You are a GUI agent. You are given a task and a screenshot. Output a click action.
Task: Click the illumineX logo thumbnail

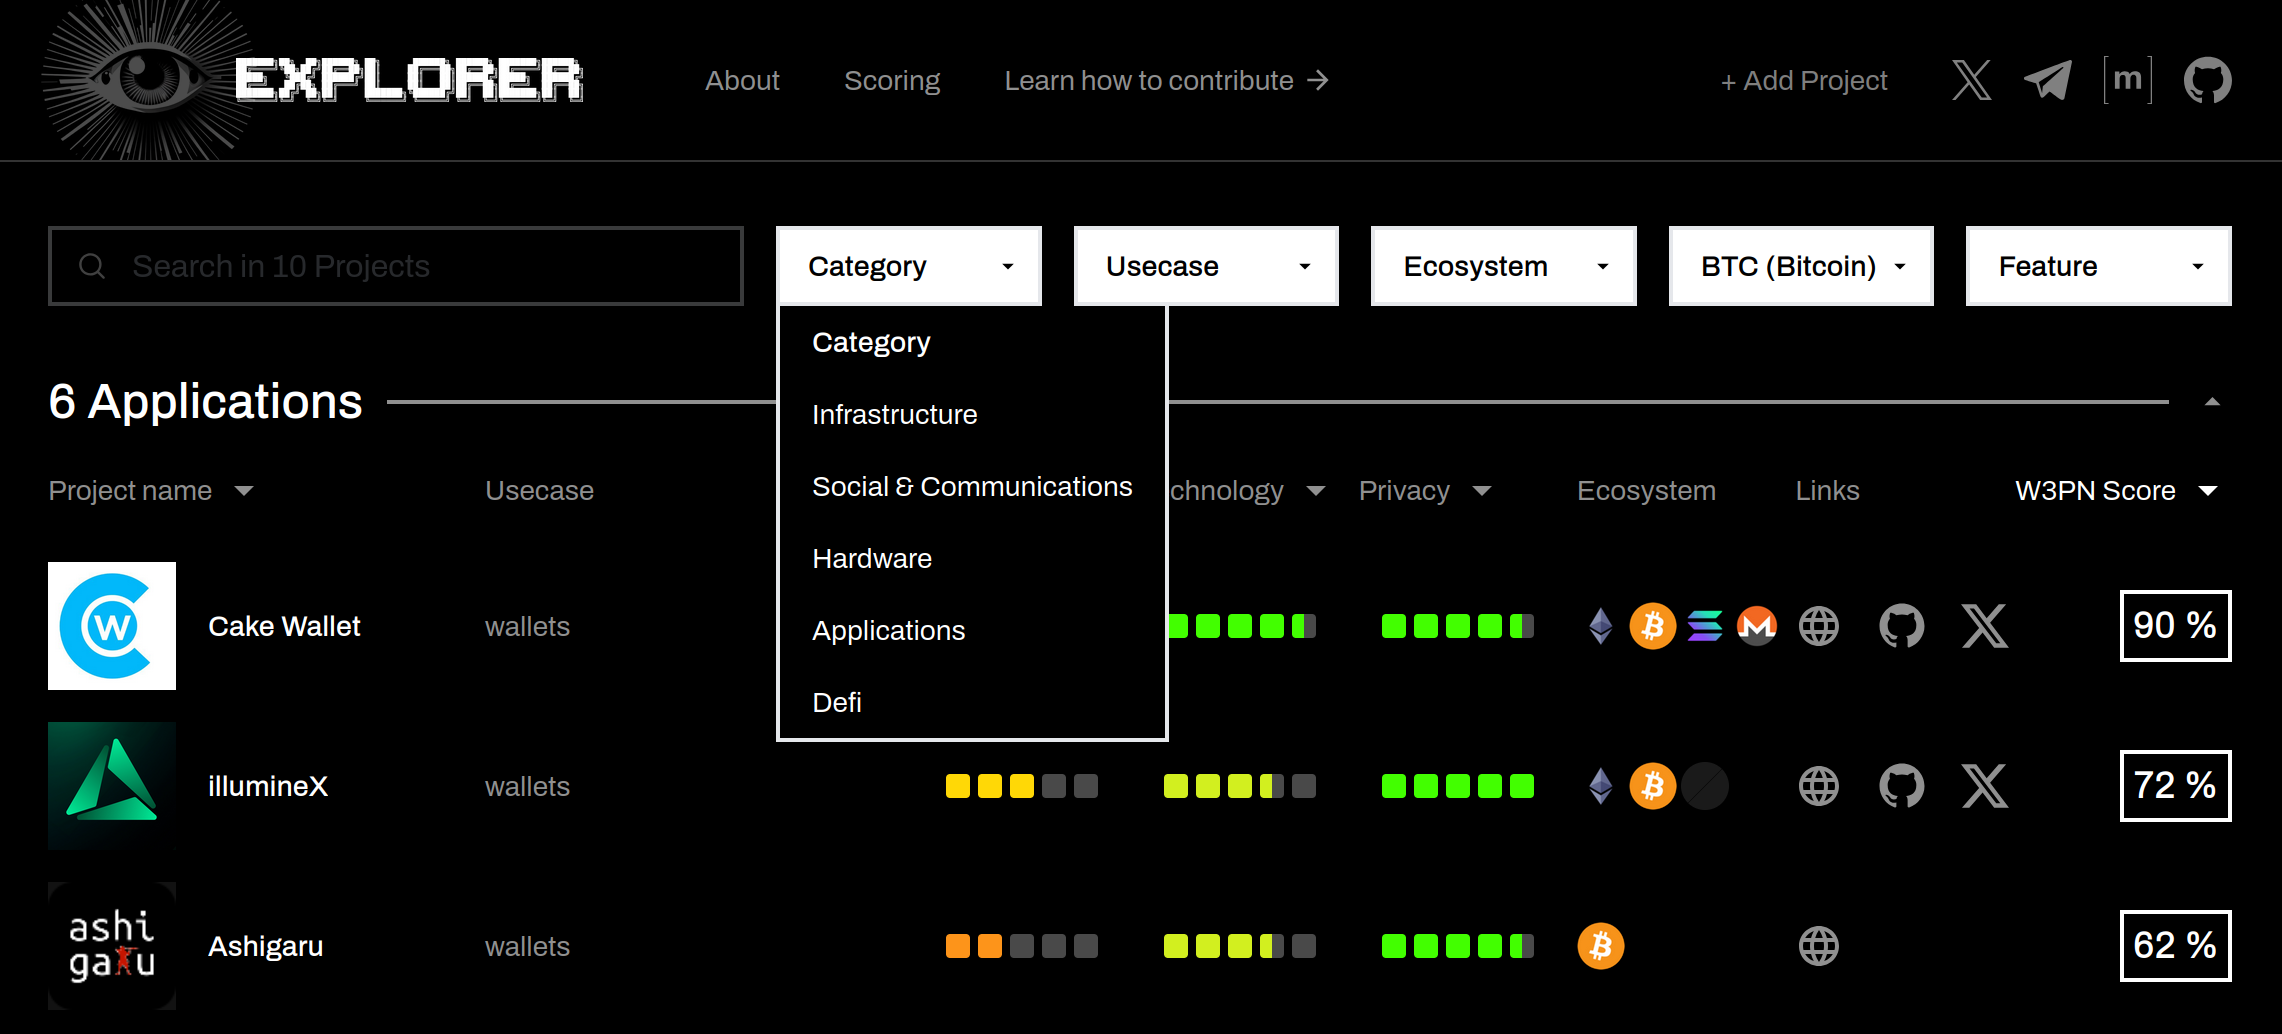coord(112,786)
